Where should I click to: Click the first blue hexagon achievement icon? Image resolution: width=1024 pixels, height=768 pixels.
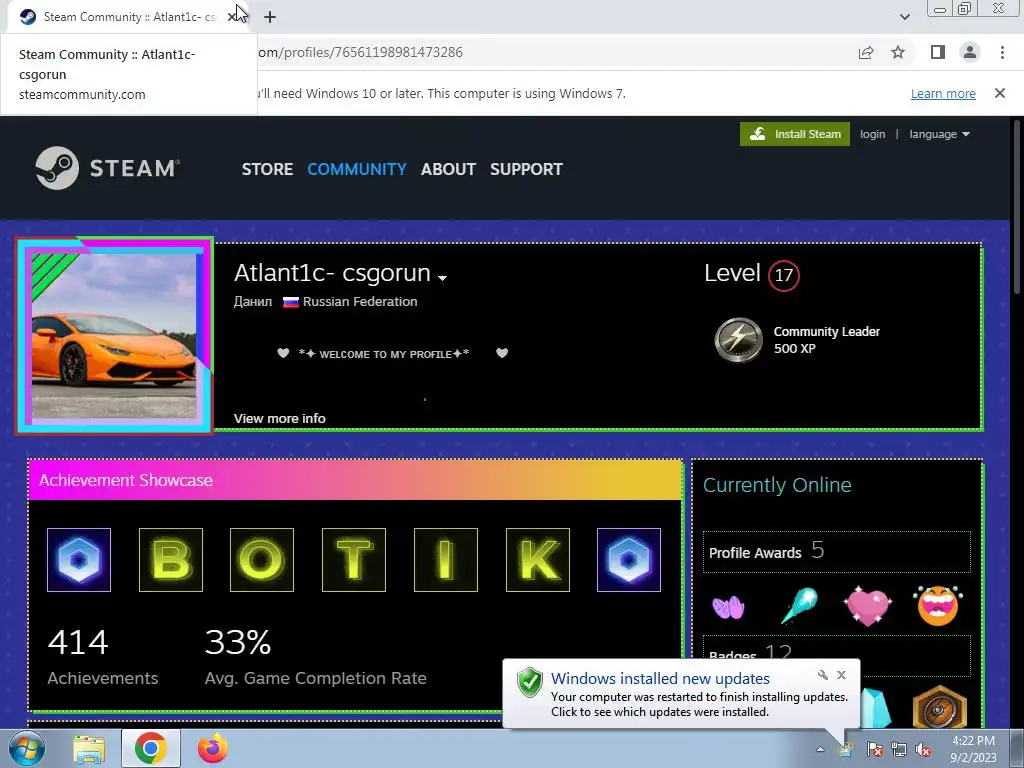tap(79, 560)
